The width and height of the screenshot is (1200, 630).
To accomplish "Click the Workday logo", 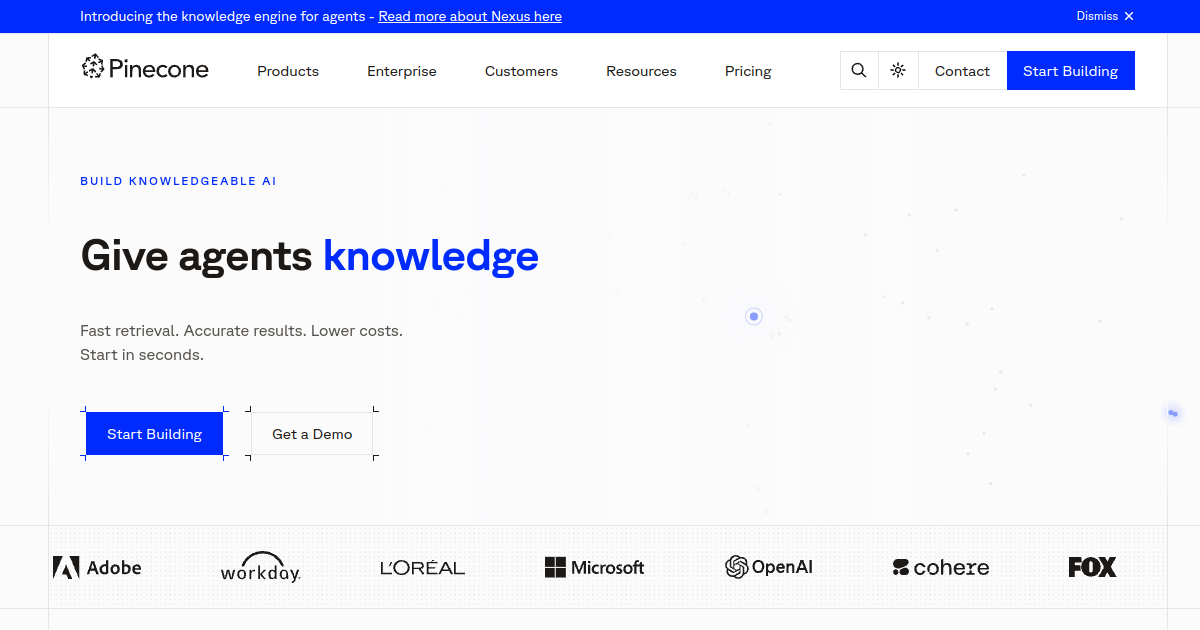I will tap(260, 567).
